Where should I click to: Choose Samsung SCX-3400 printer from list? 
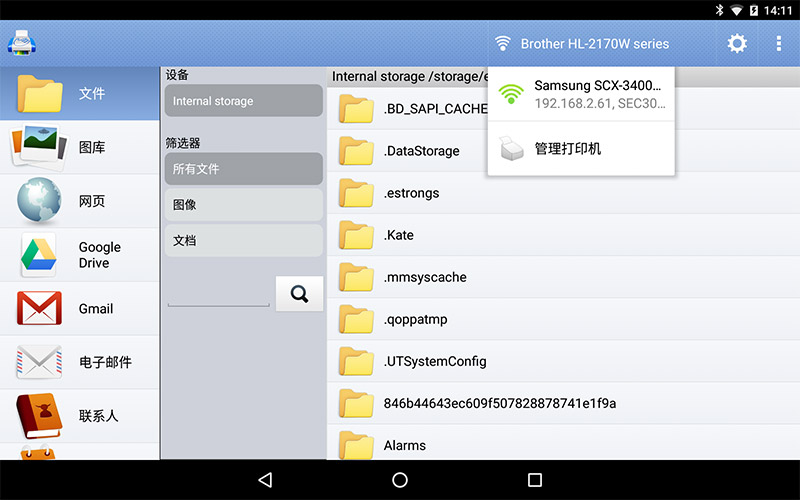[x=582, y=94]
